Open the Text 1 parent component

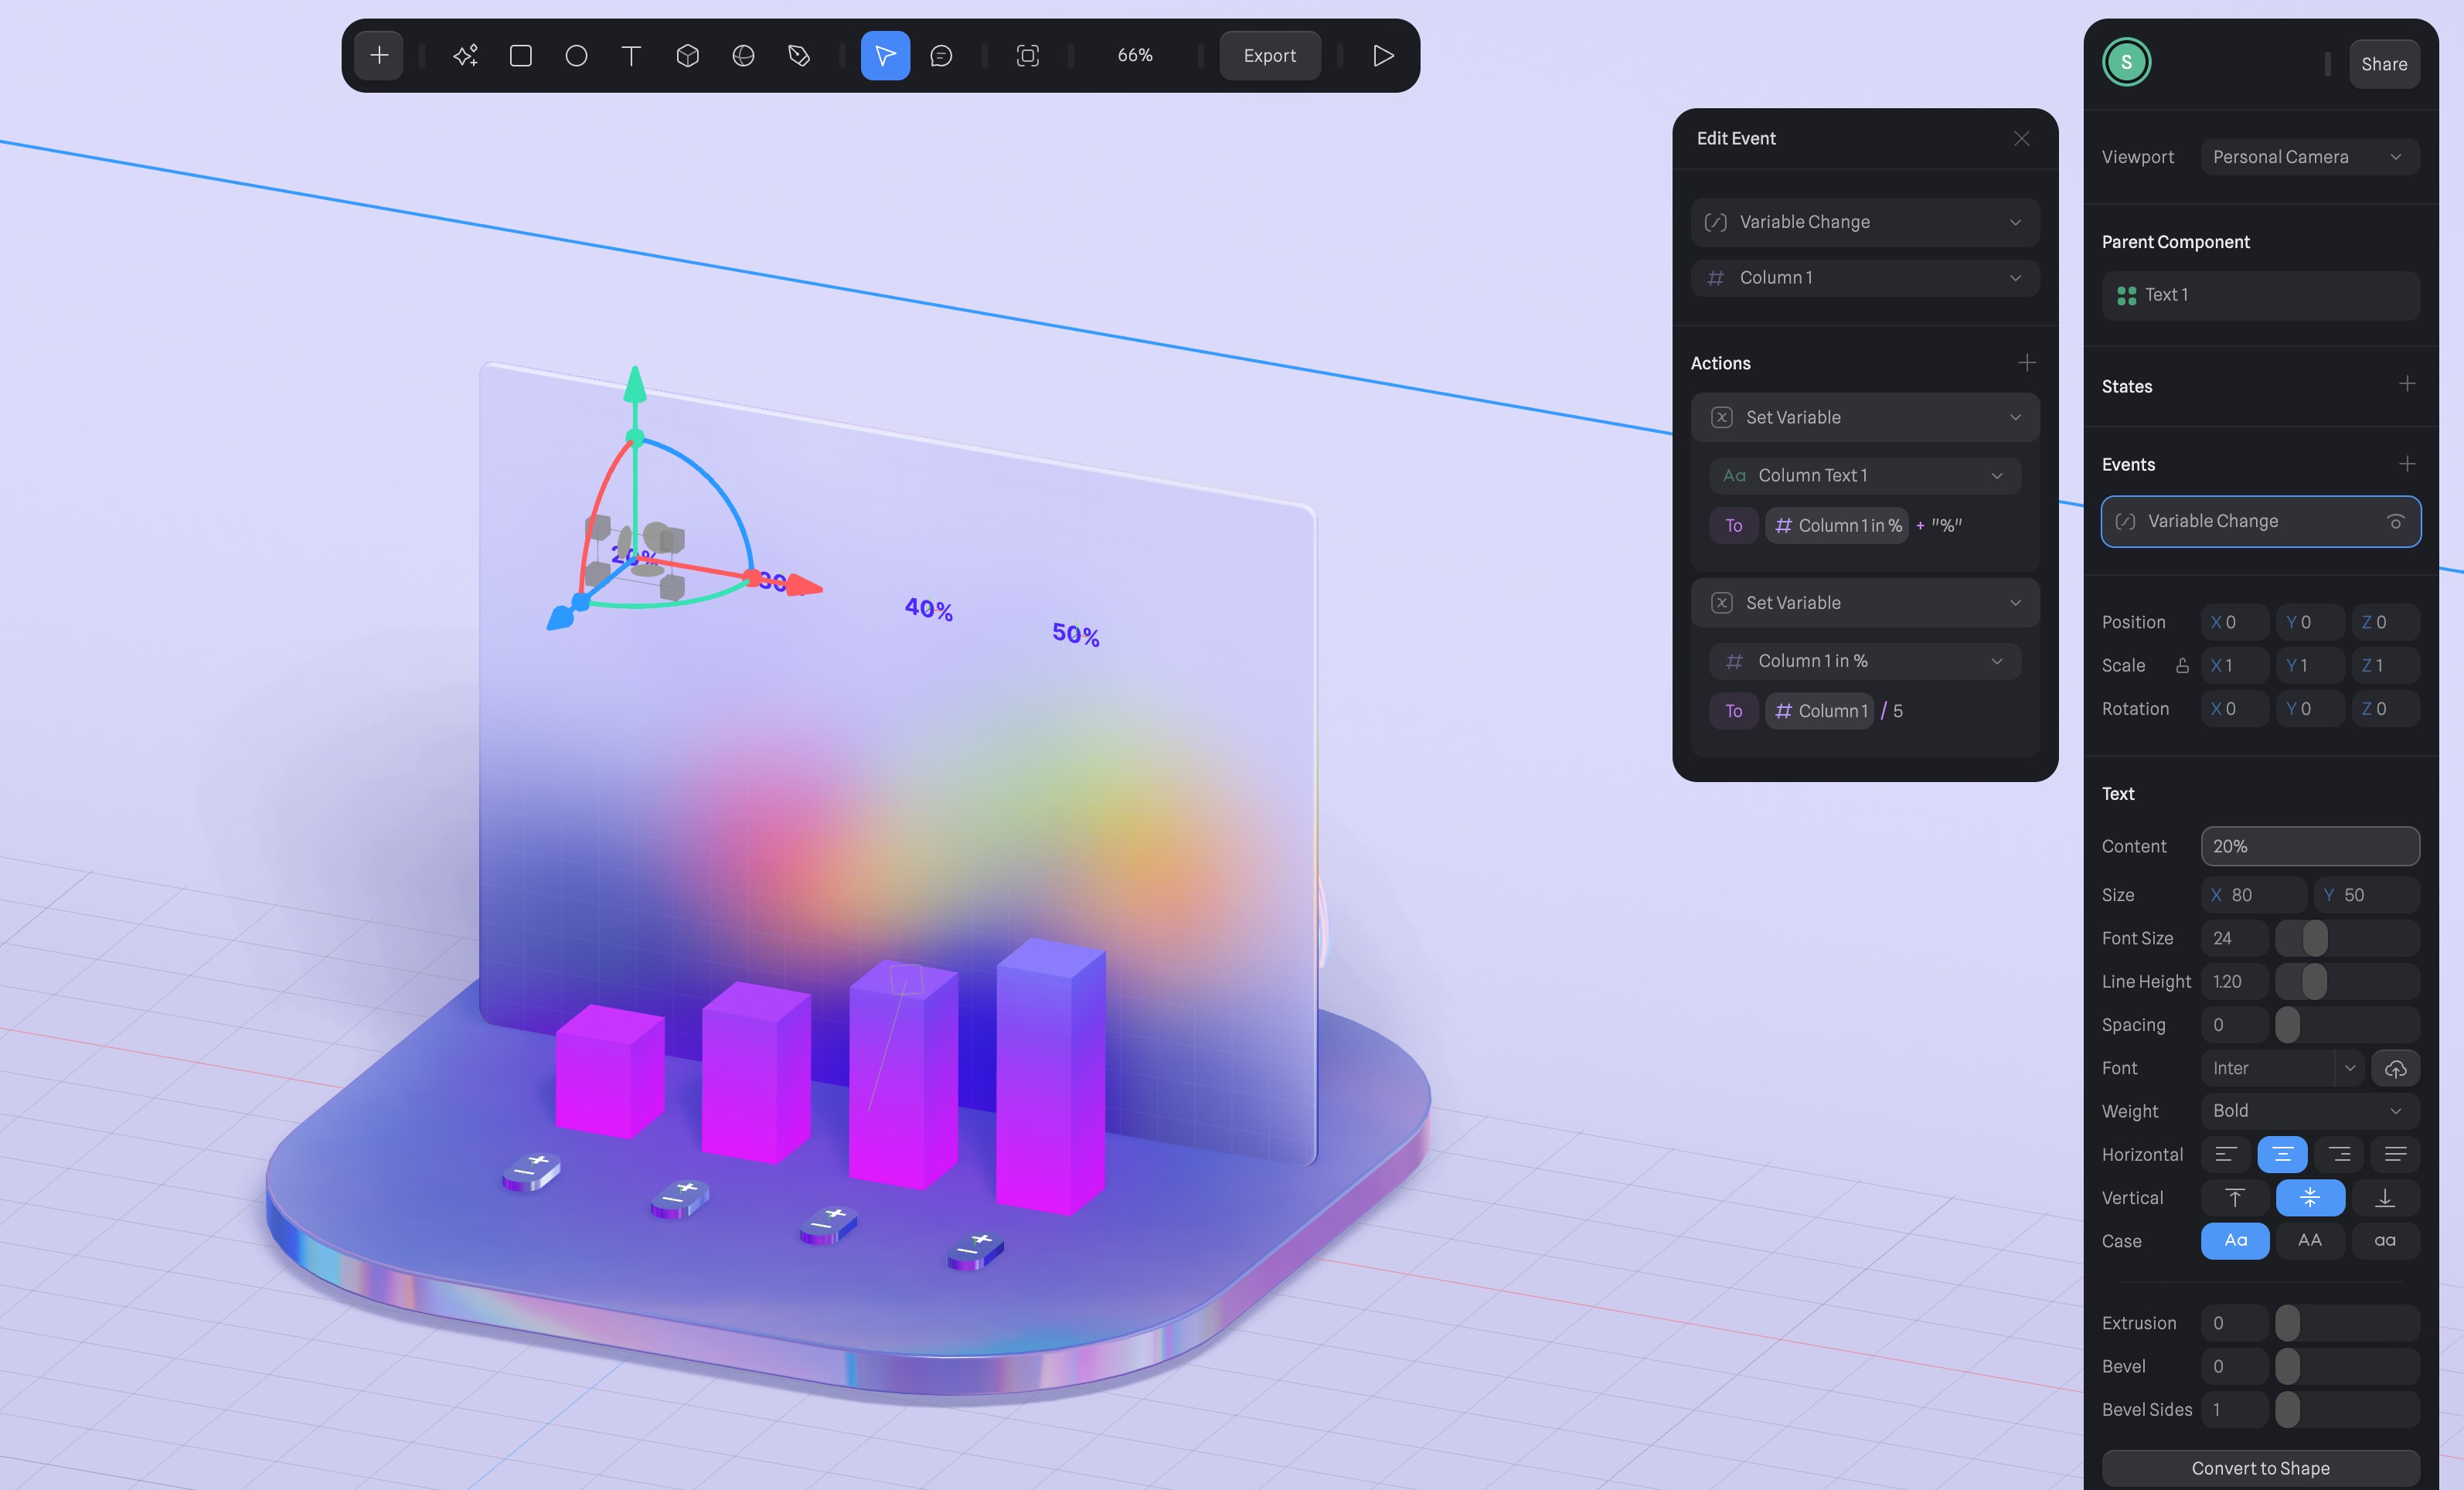(2260, 295)
